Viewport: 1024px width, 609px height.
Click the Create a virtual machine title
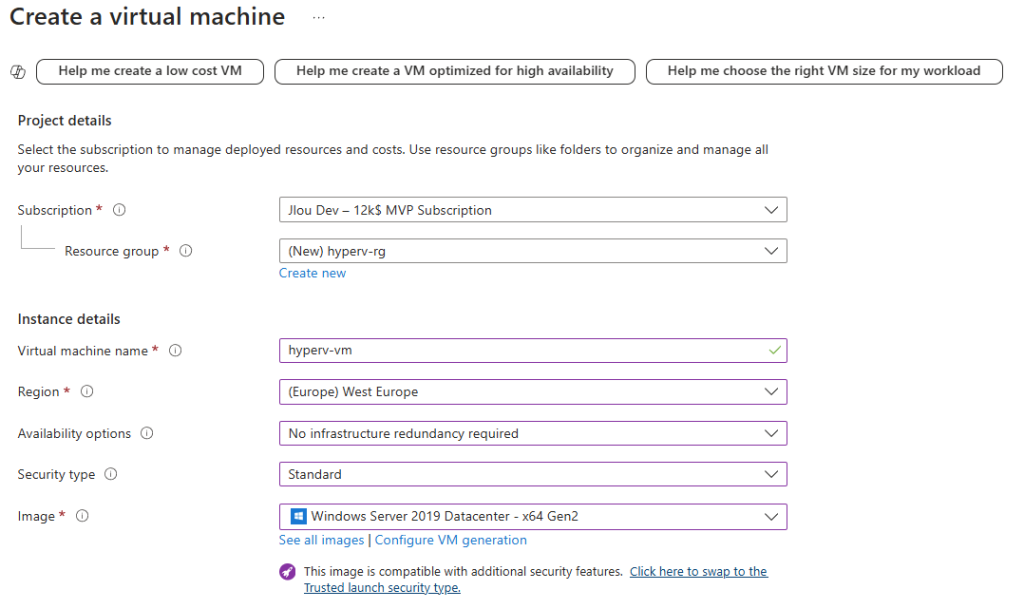pos(148,17)
